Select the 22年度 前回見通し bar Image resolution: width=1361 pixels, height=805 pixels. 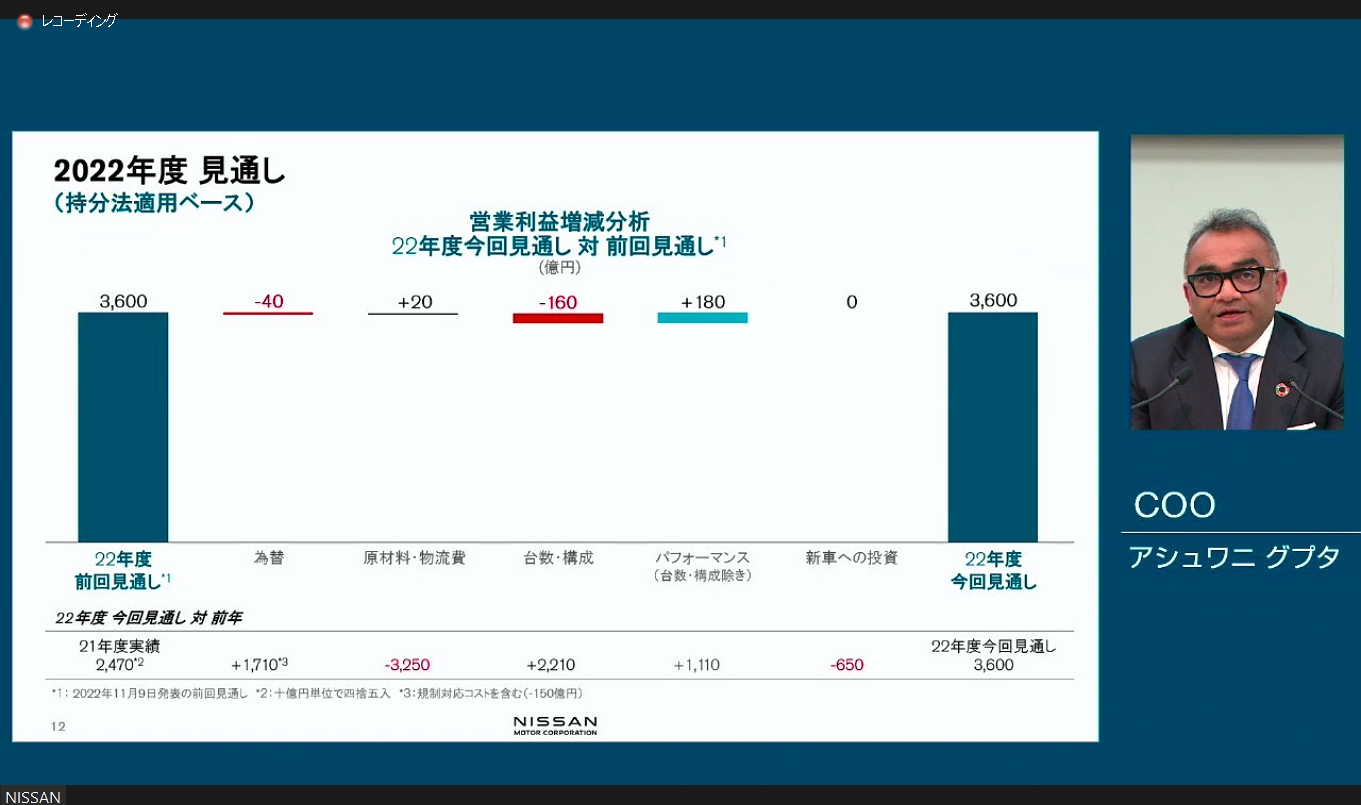click(122, 425)
